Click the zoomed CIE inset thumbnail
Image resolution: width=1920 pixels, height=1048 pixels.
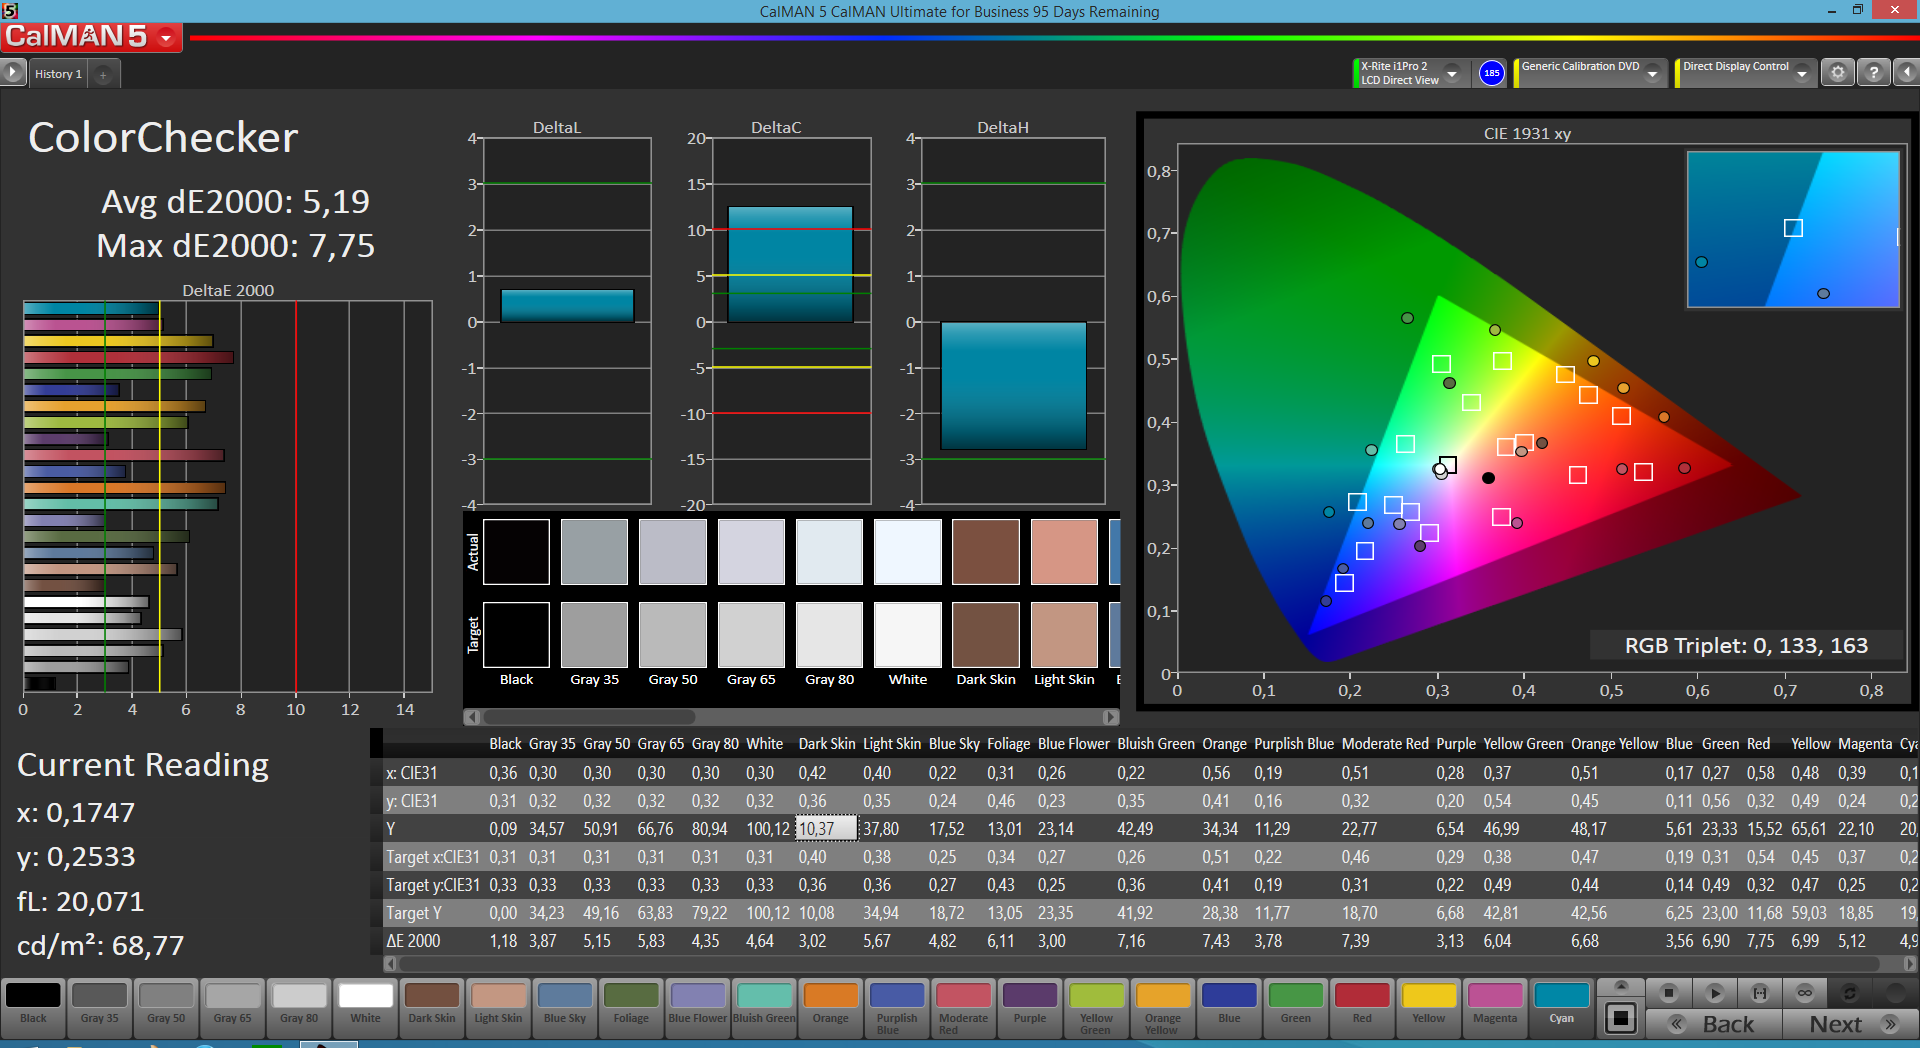[x=1793, y=229]
